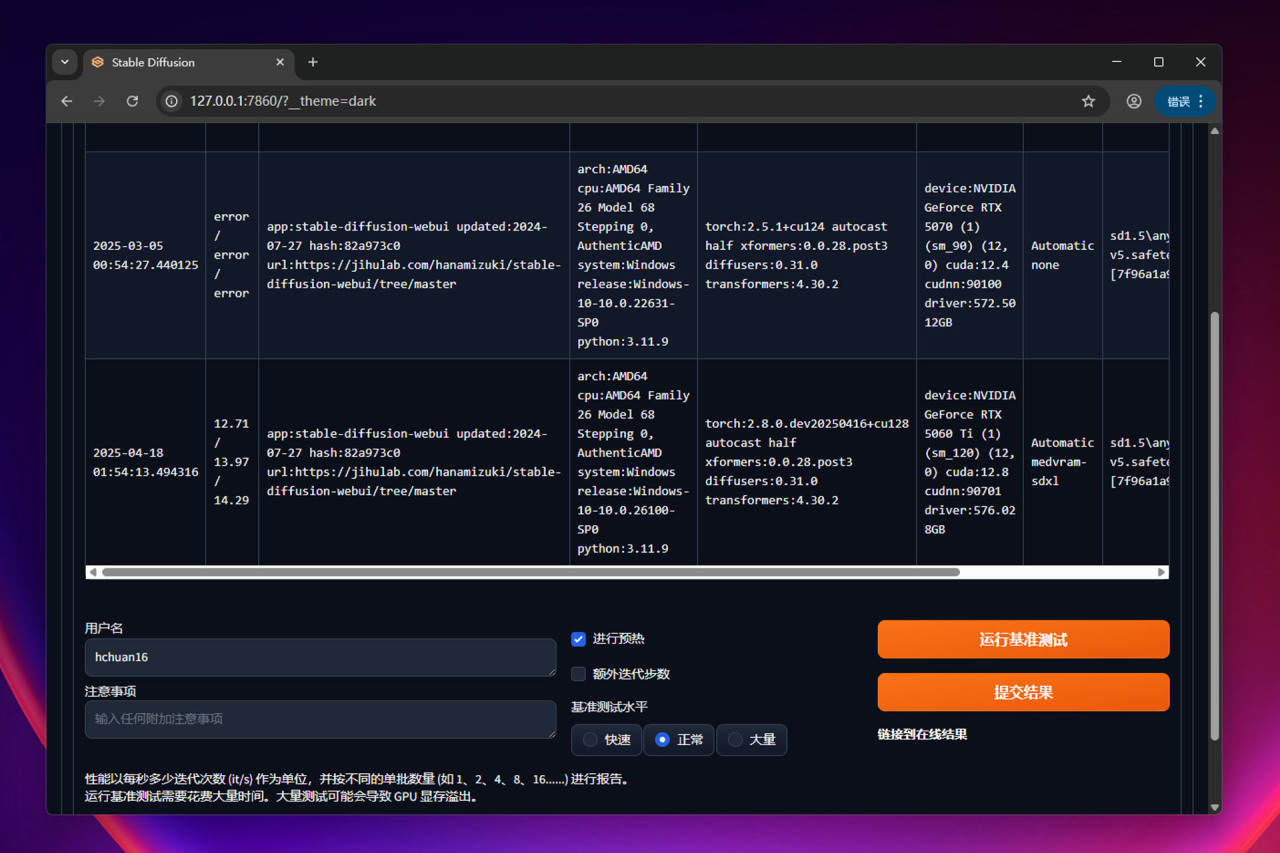Bookmark this page with star icon

tap(1088, 101)
